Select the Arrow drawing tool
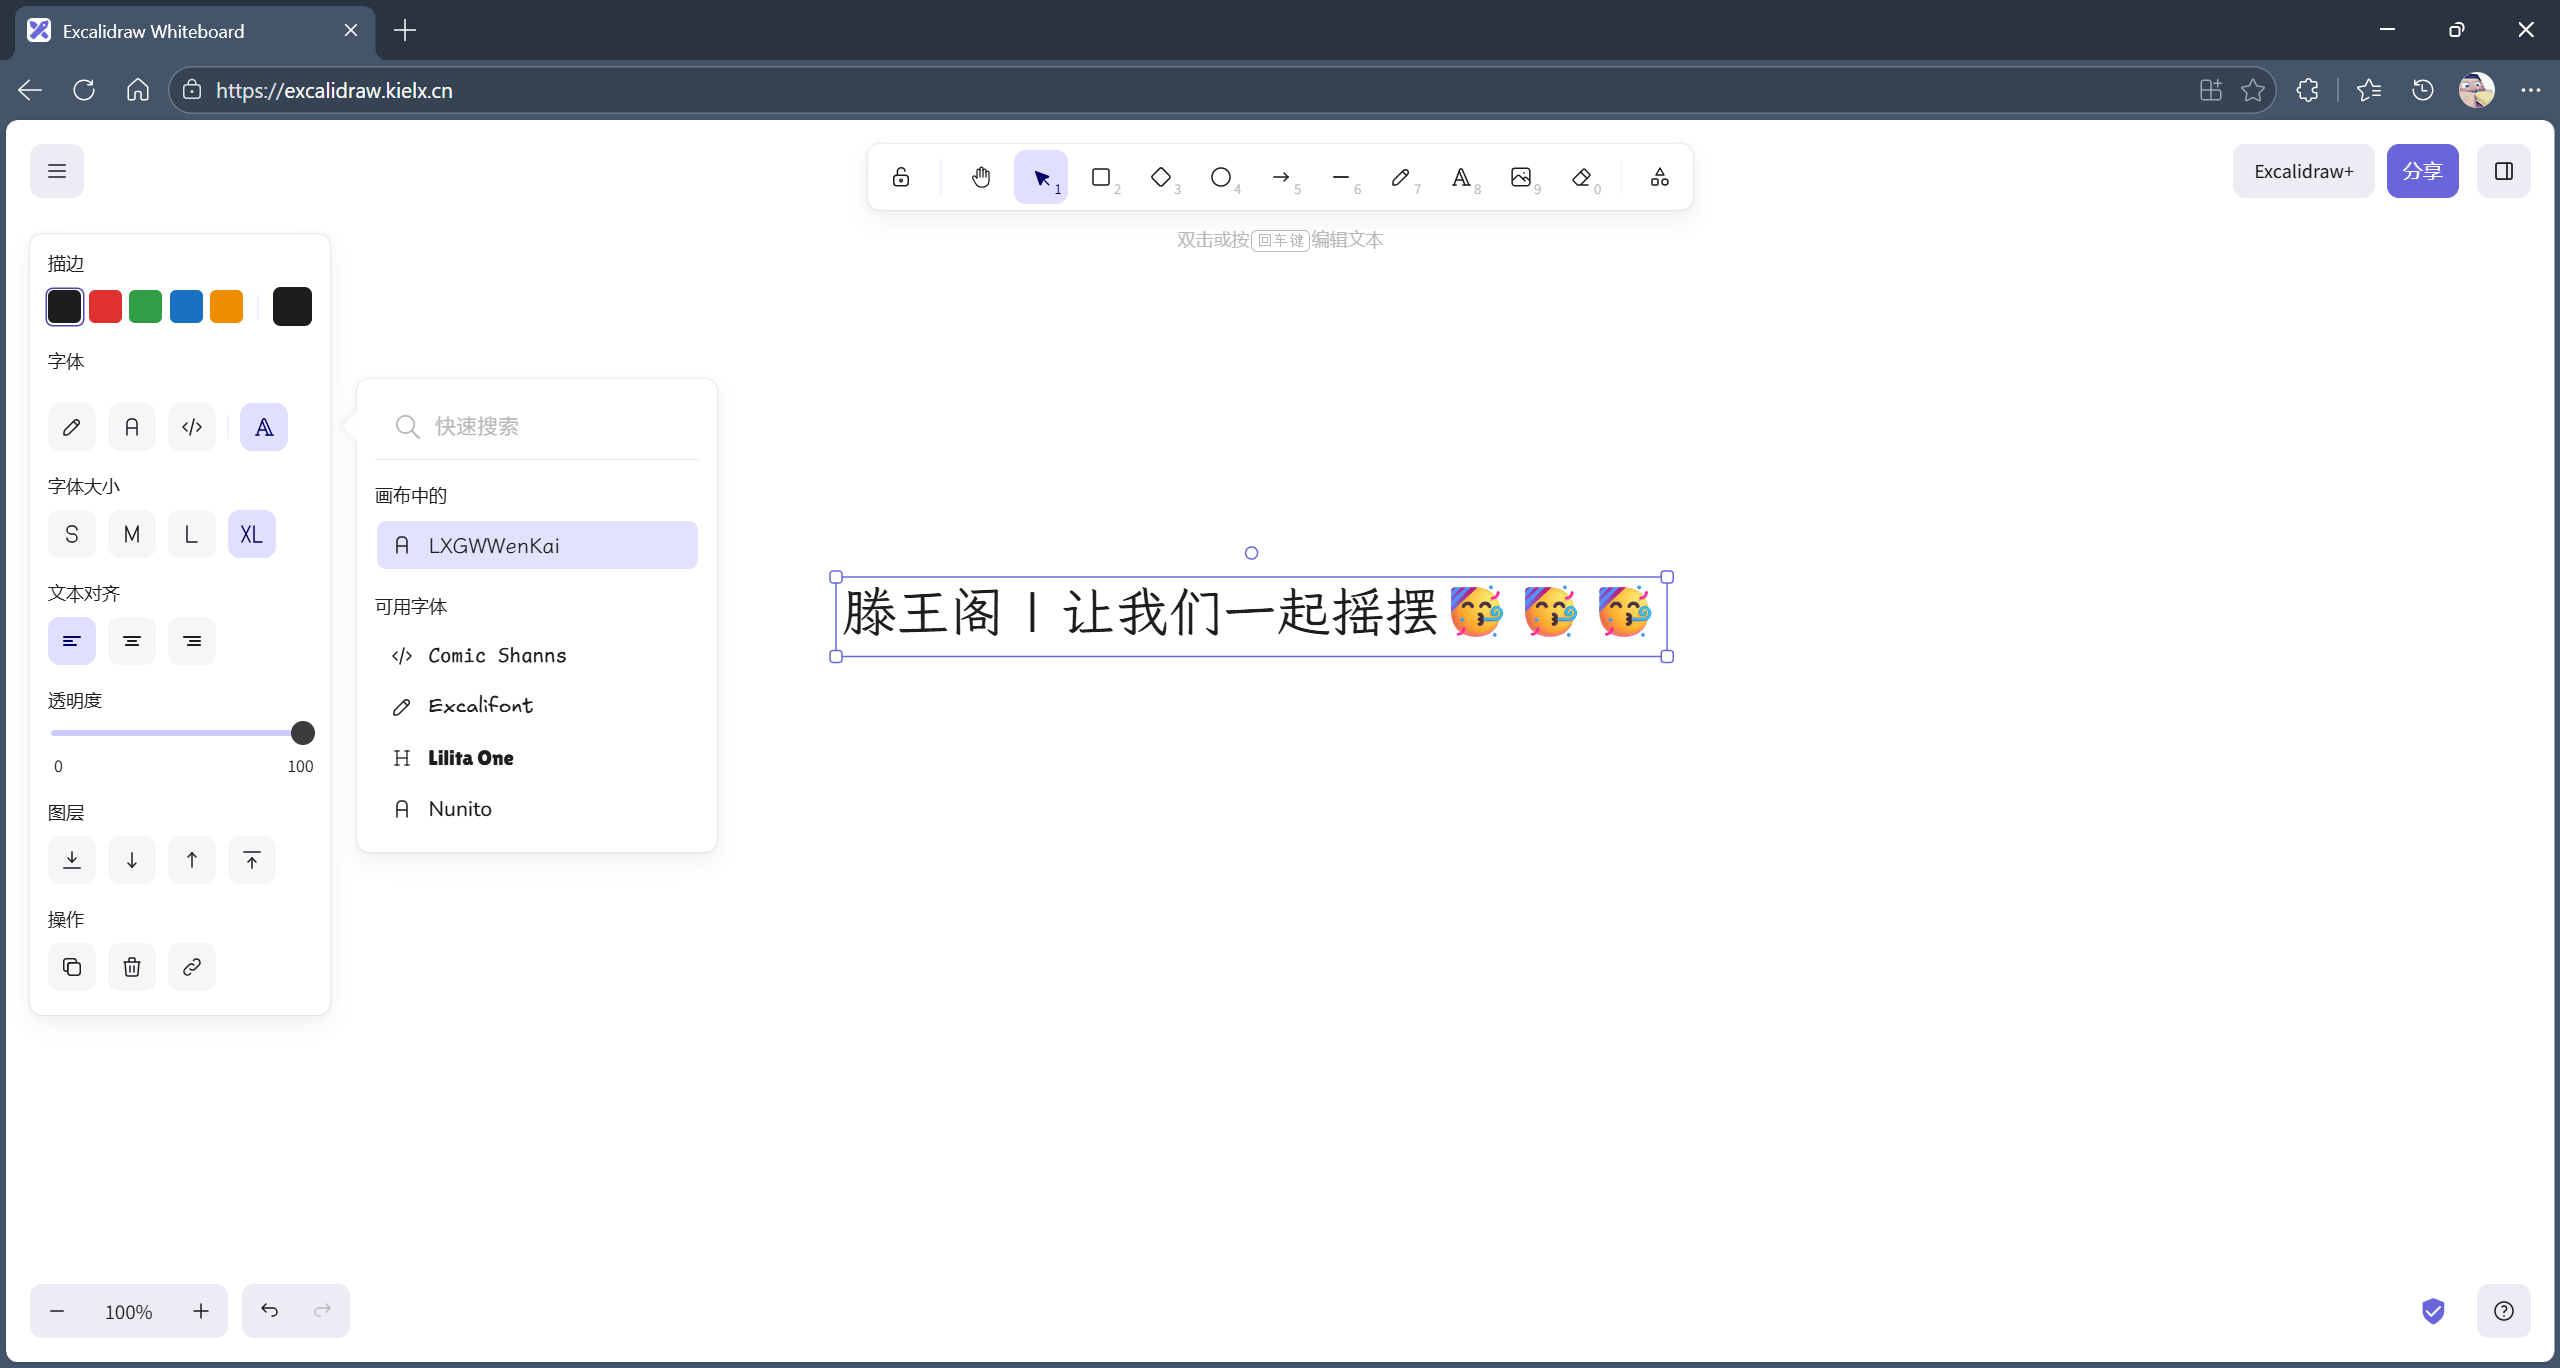 pos(1281,178)
